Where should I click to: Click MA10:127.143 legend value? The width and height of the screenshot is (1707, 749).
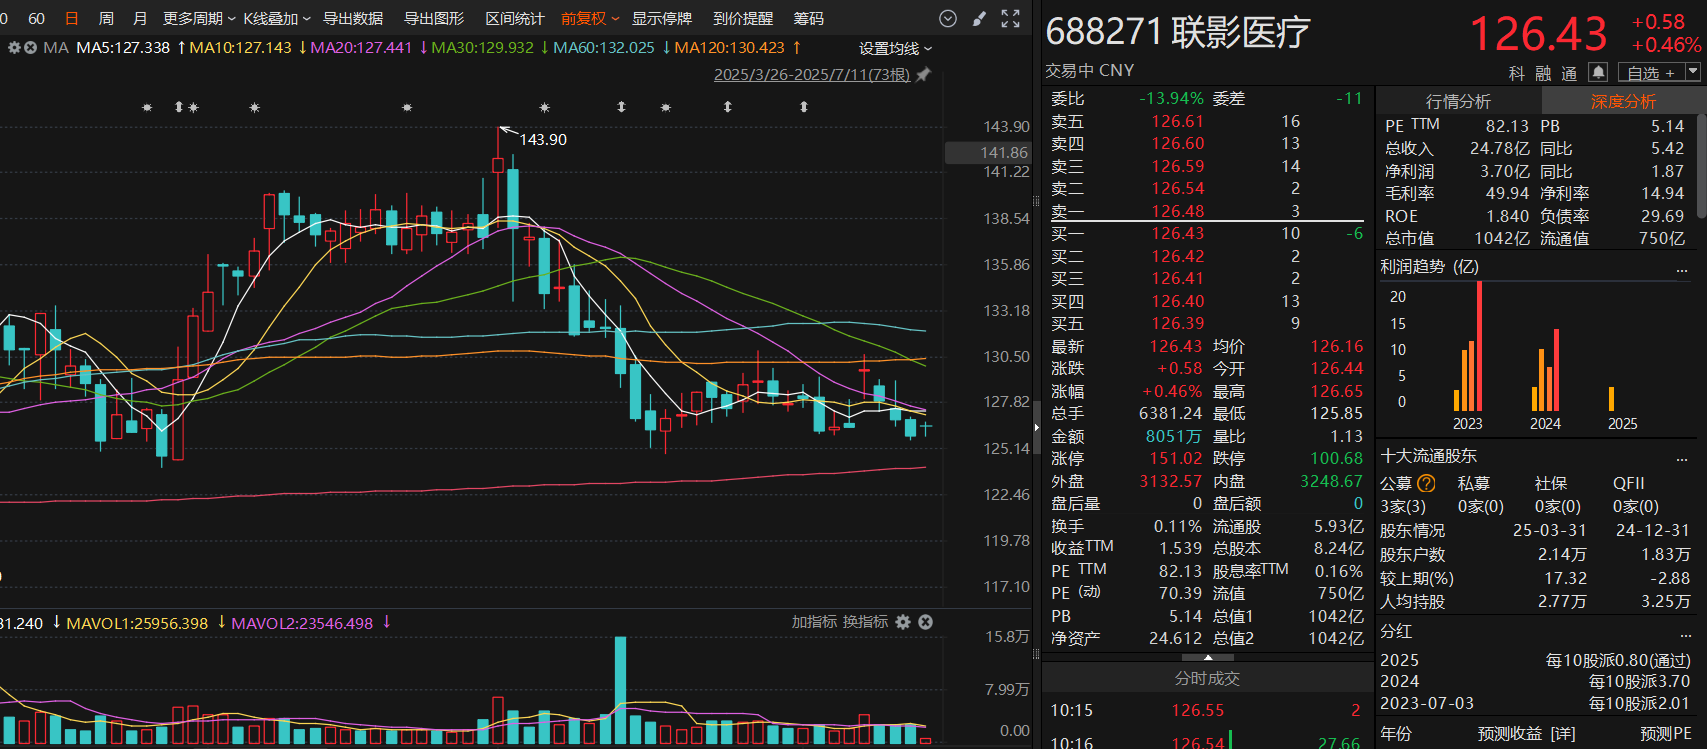point(241,48)
